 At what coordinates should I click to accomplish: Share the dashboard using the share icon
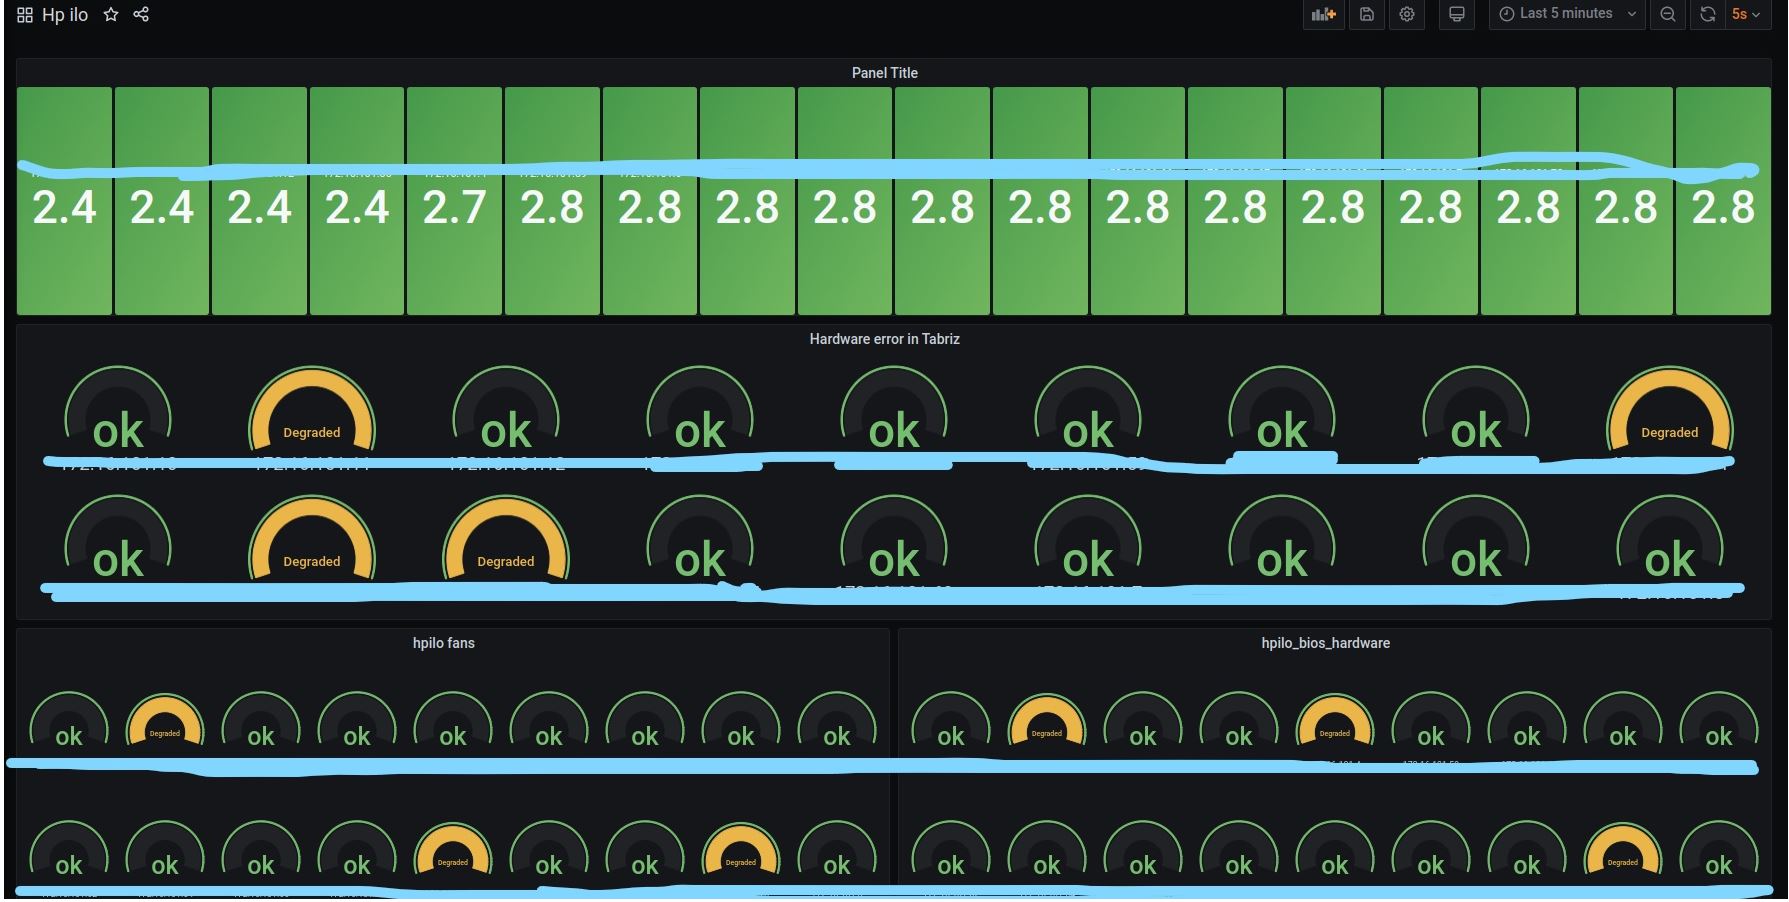pyautogui.click(x=141, y=15)
